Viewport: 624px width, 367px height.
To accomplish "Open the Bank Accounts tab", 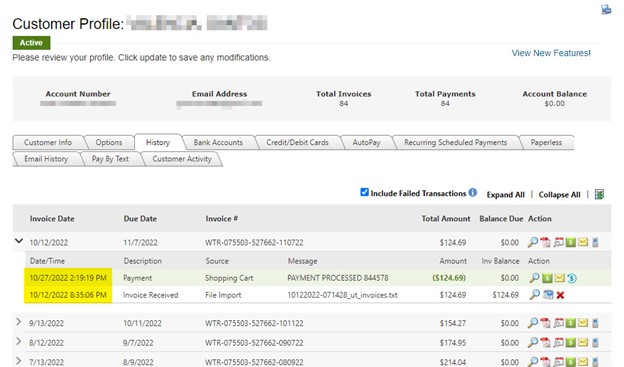I will click(x=218, y=143).
